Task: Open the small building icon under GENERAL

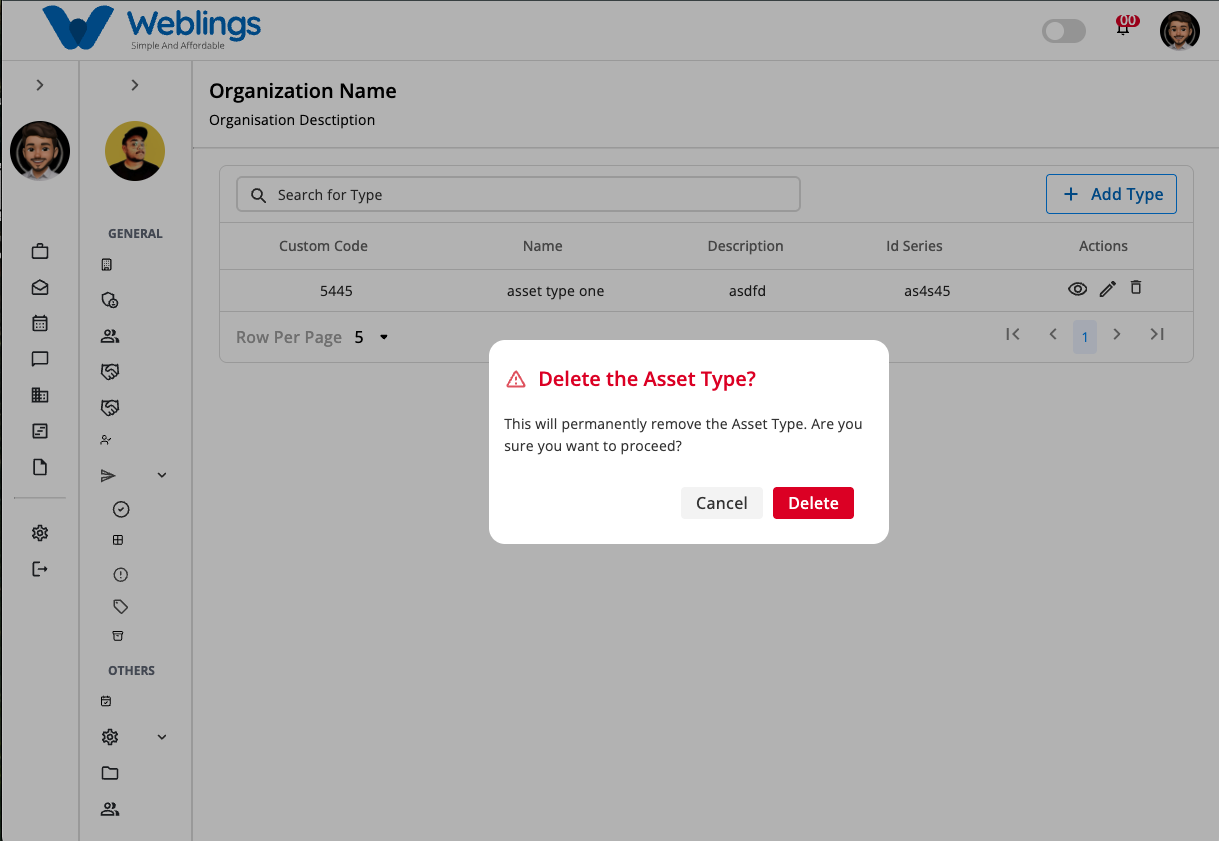Action: (107, 265)
